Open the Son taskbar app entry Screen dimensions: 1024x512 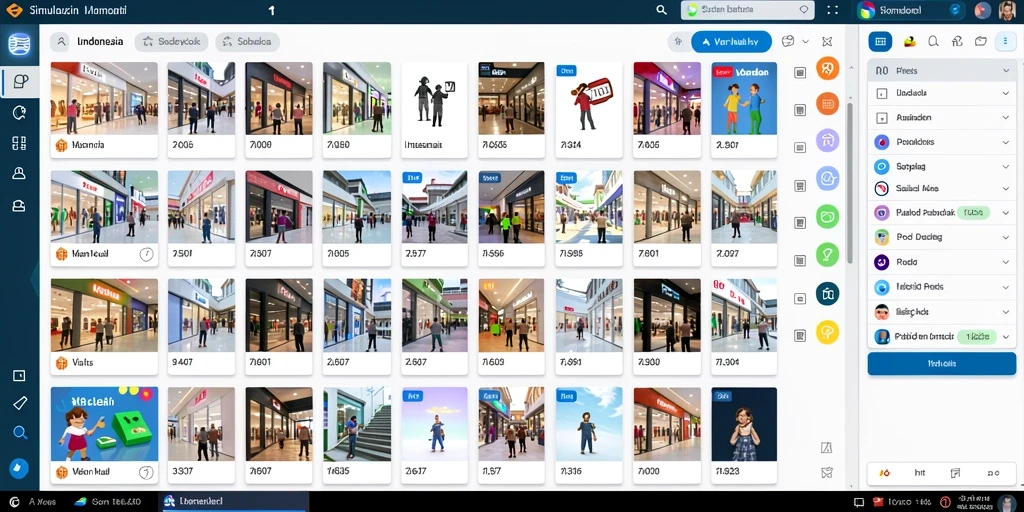coord(108,502)
